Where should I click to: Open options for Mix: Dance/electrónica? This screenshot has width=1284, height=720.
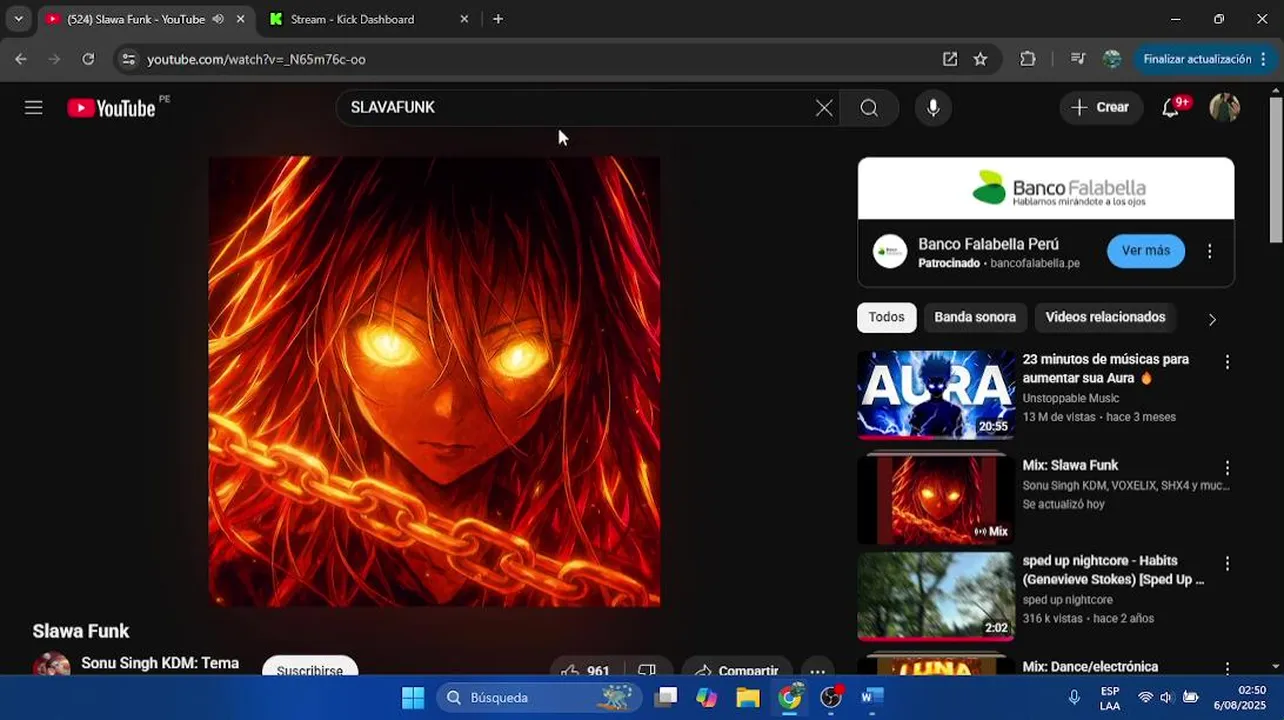point(1227,668)
